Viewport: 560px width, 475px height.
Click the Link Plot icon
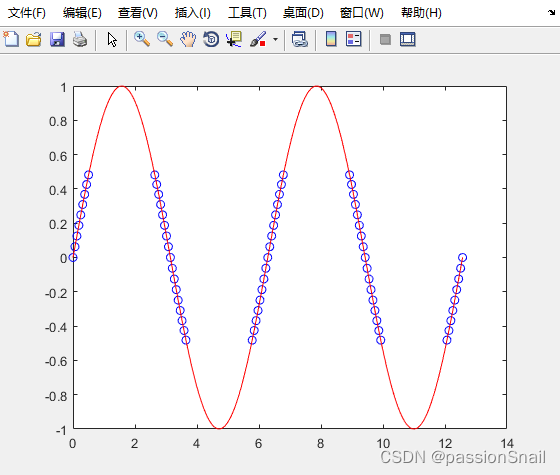[300, 39]
